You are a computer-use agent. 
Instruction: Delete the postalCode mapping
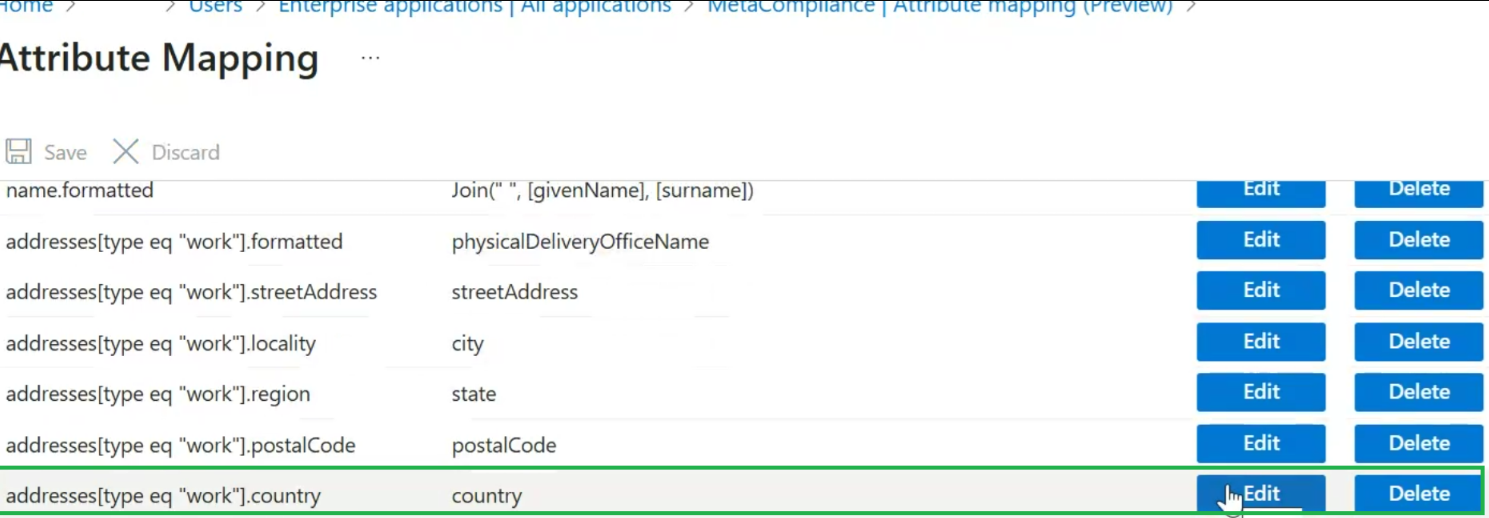pos(1419,443)
